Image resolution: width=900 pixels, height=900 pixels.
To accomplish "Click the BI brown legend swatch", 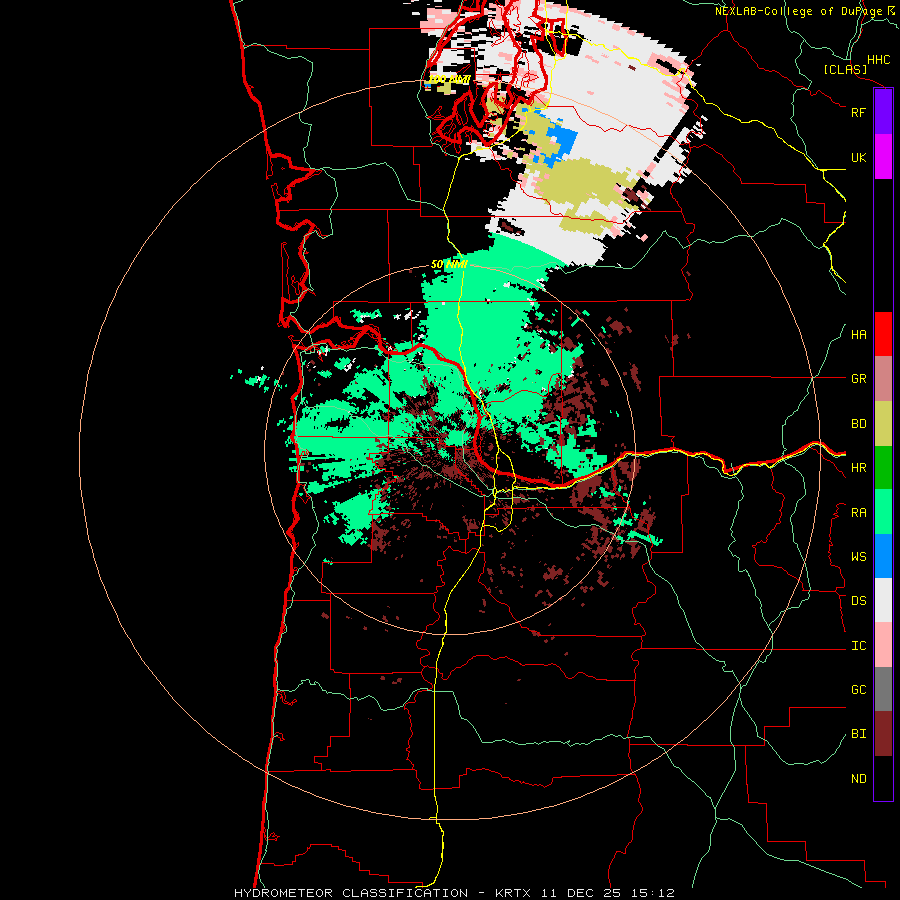I will pyautogui.click(x=883, y=734).
